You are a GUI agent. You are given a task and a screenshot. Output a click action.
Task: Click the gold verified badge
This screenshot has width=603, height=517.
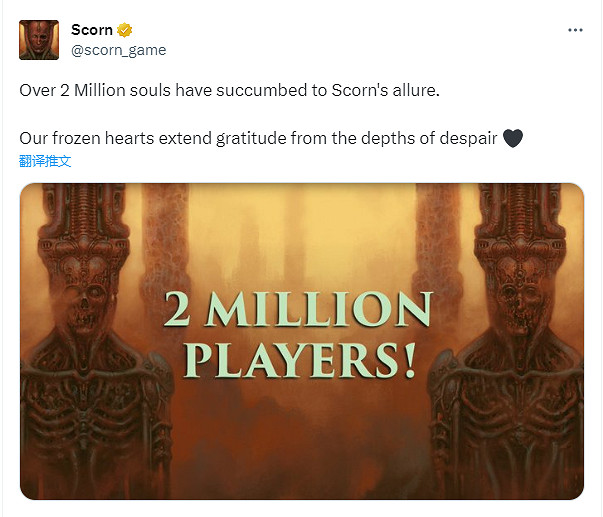pyautogui.click(x=125, y=30)
